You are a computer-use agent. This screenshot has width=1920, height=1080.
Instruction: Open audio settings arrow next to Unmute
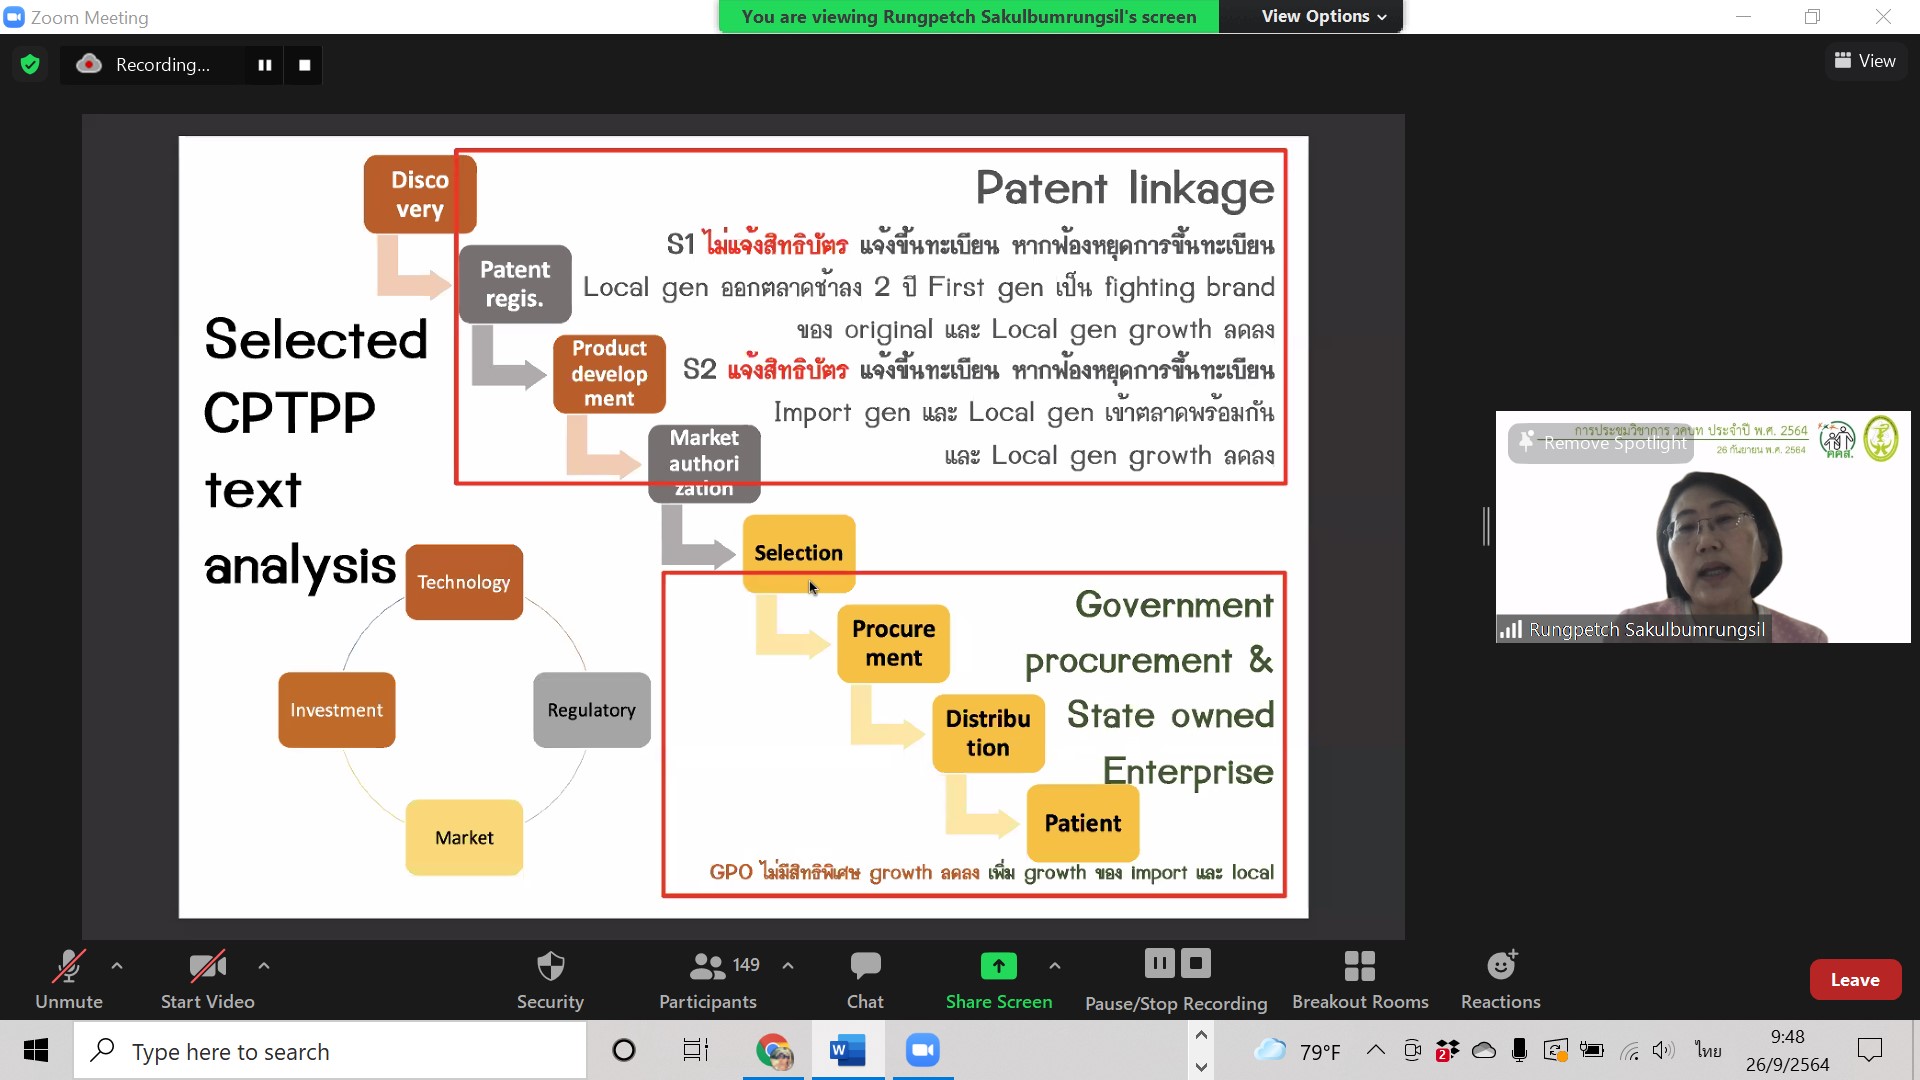117,966
